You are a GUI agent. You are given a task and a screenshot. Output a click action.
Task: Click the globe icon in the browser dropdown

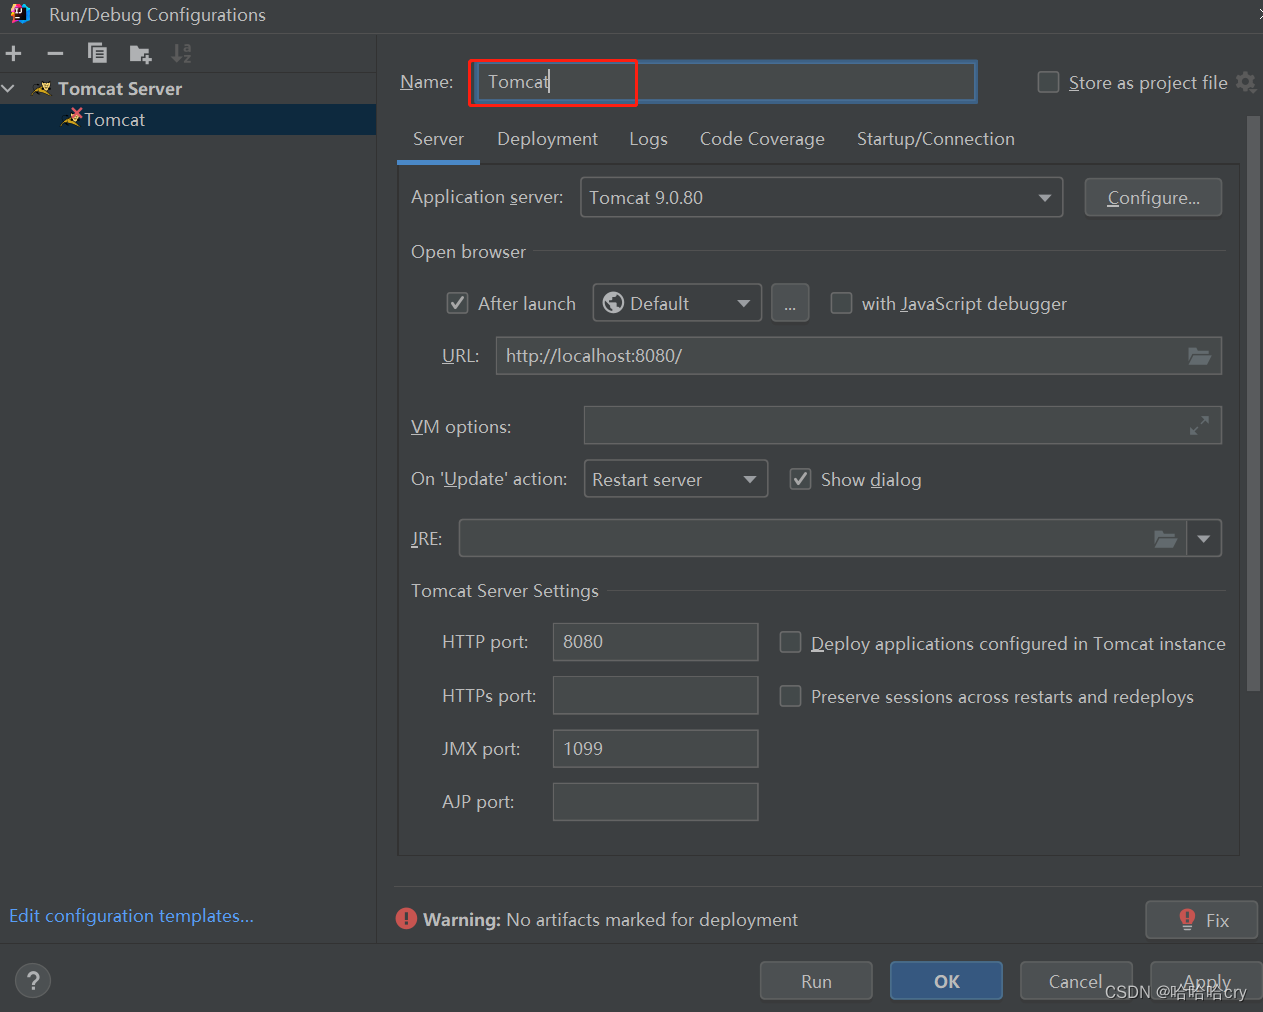point(614,303)
